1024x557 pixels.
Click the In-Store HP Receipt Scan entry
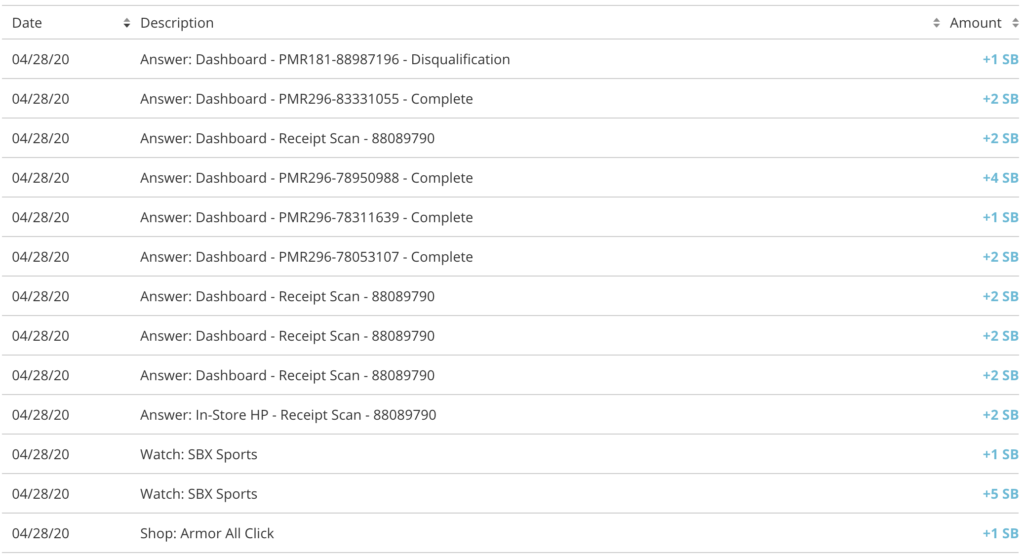pos(288,415)
